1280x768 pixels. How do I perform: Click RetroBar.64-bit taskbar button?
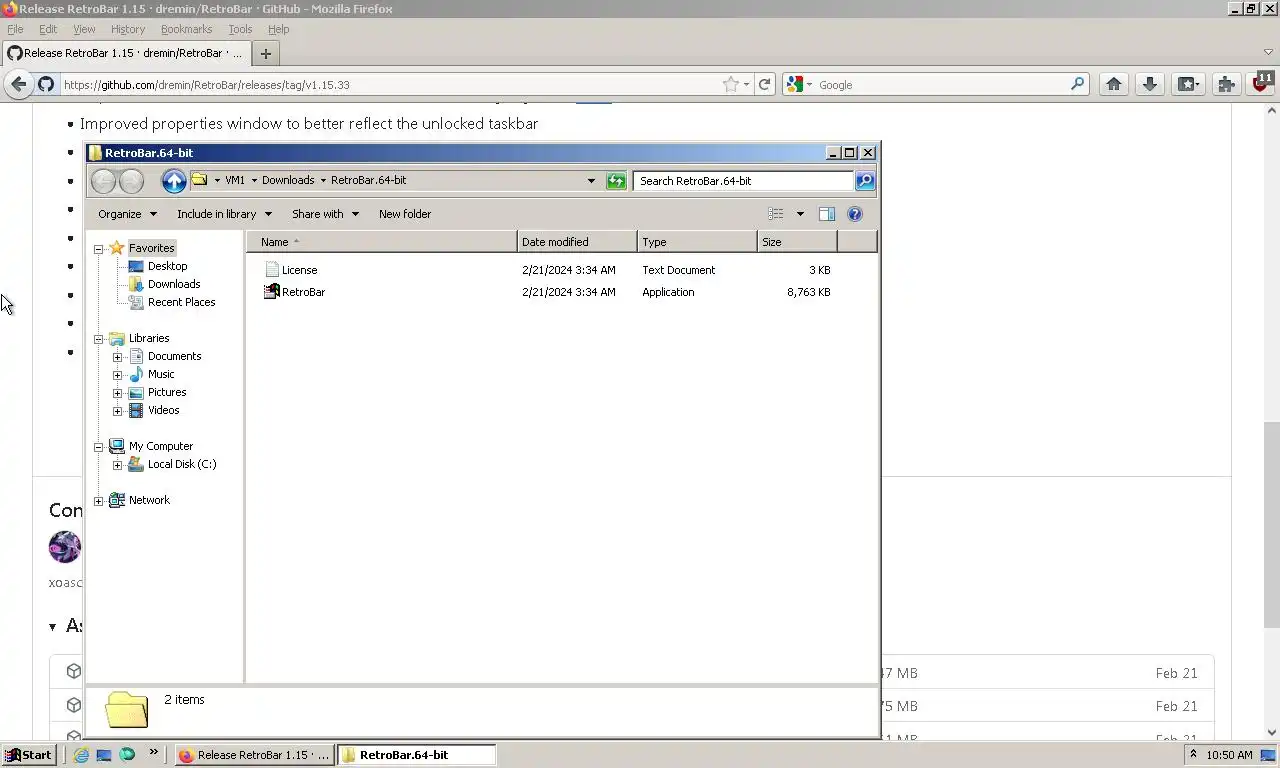tap(416, 755)
